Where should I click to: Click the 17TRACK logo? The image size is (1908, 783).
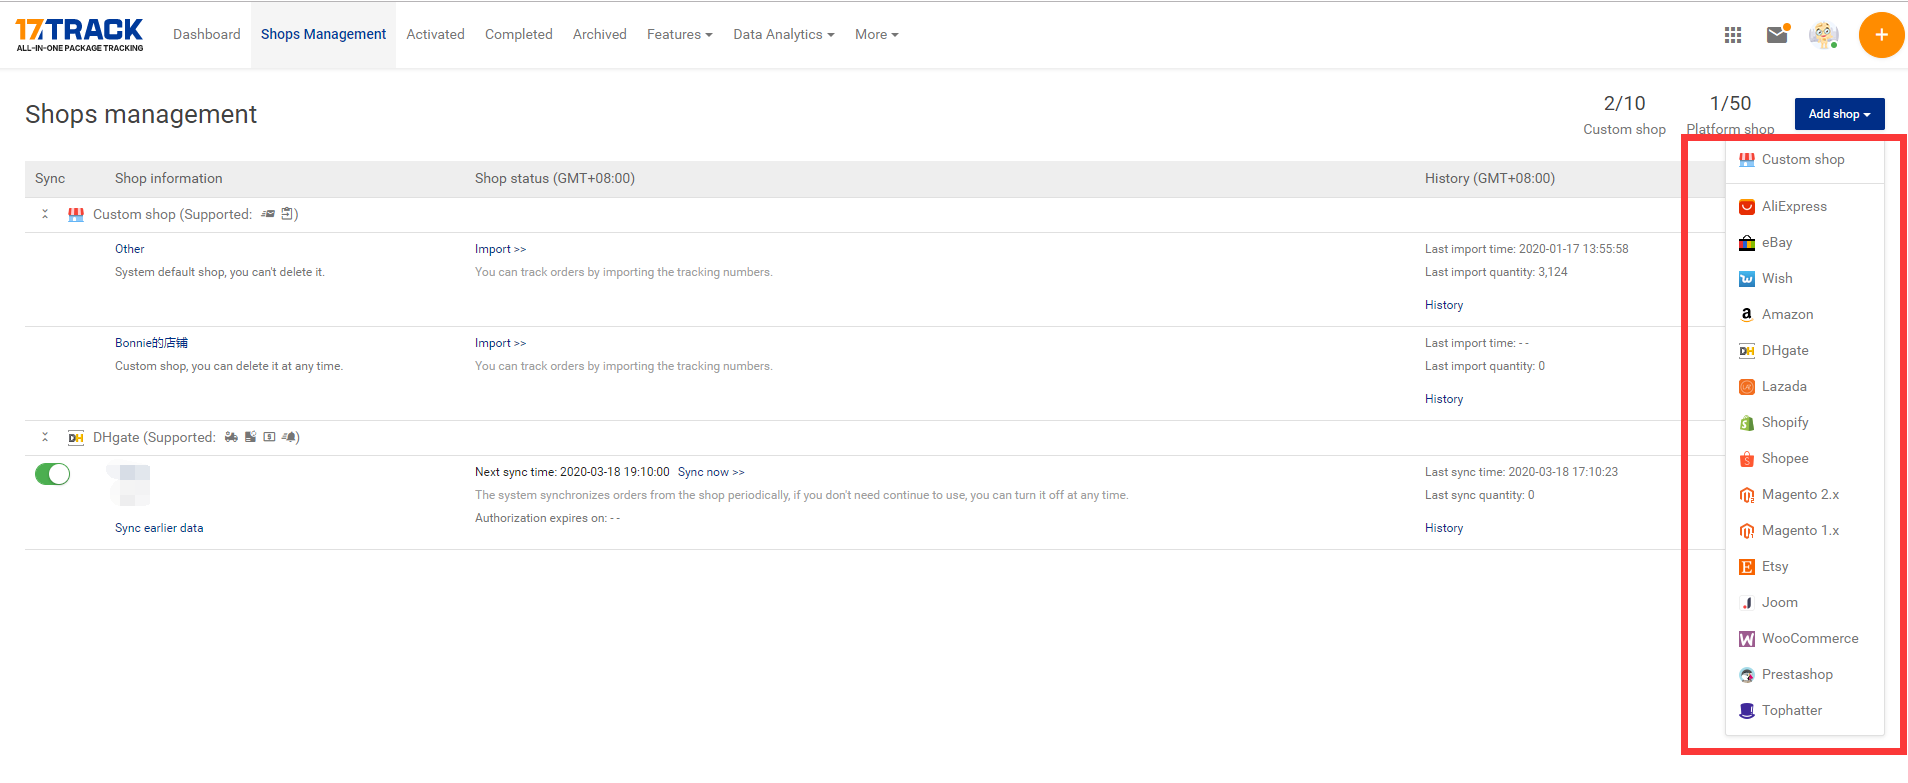pos(80,34)
